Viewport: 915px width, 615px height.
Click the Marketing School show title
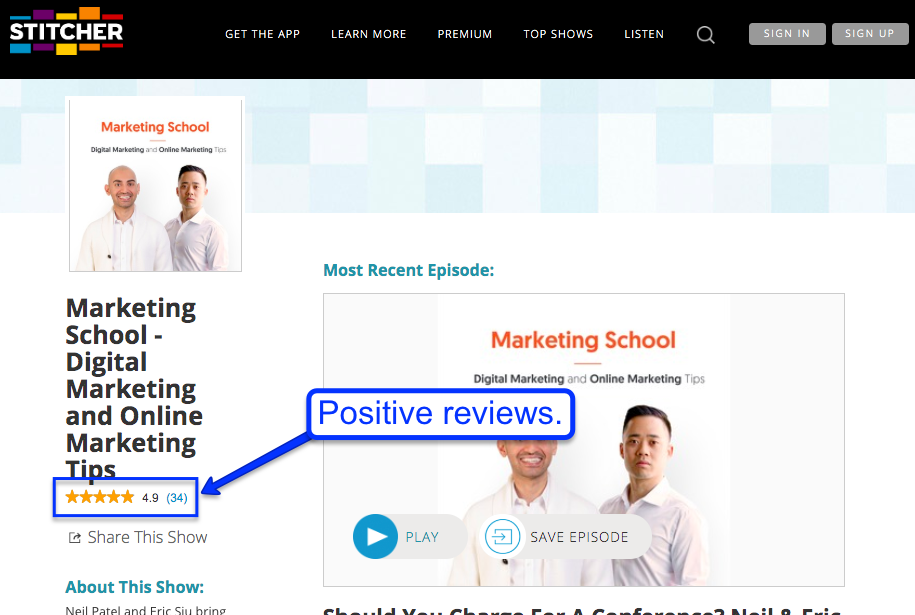[133, 388]
